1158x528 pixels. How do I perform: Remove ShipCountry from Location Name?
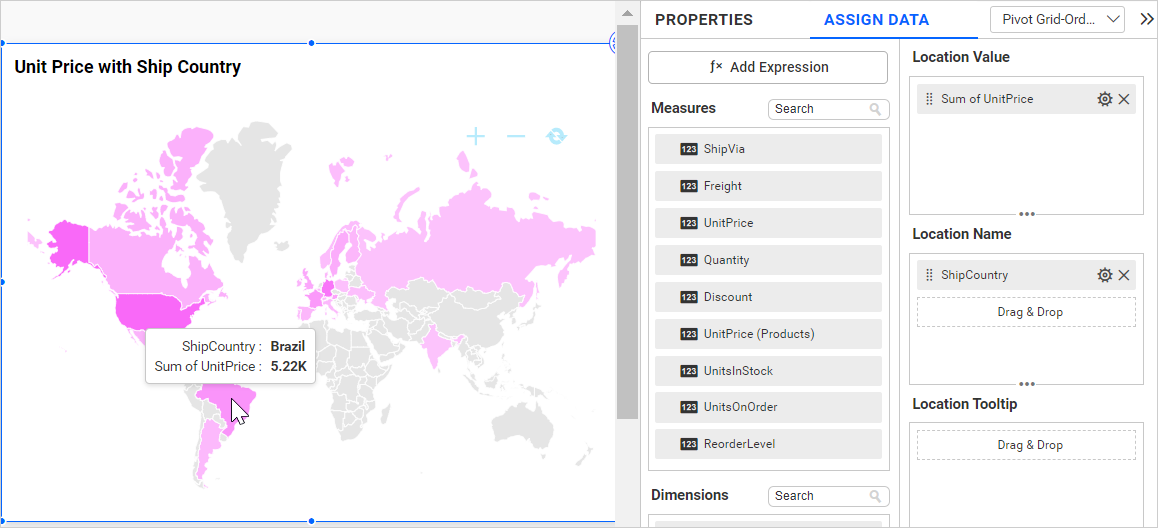[1124, 275]
